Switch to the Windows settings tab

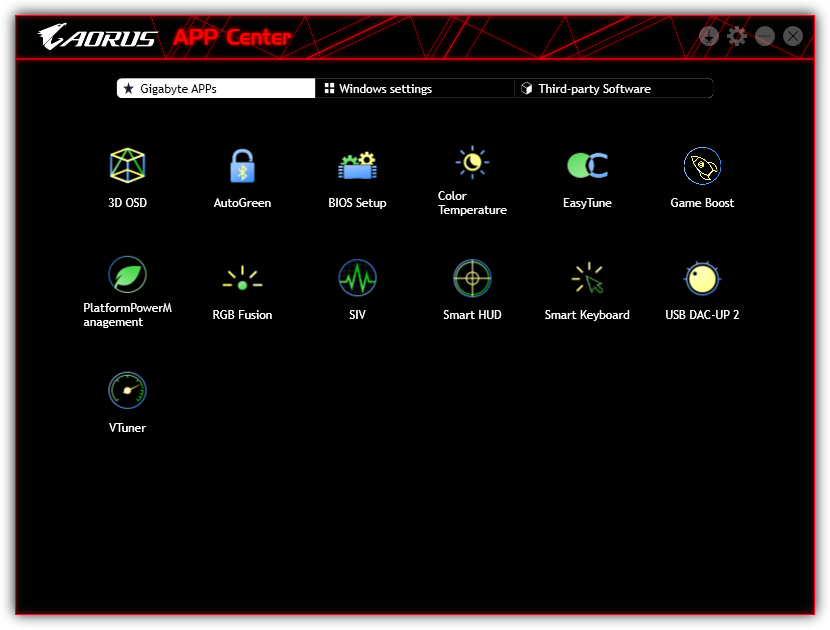415,89
